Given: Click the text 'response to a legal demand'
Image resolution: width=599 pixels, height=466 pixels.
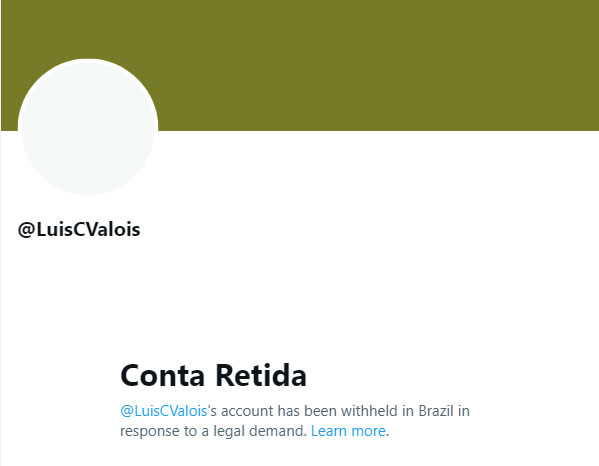Looking at the screenshot, I should (213, 431).
